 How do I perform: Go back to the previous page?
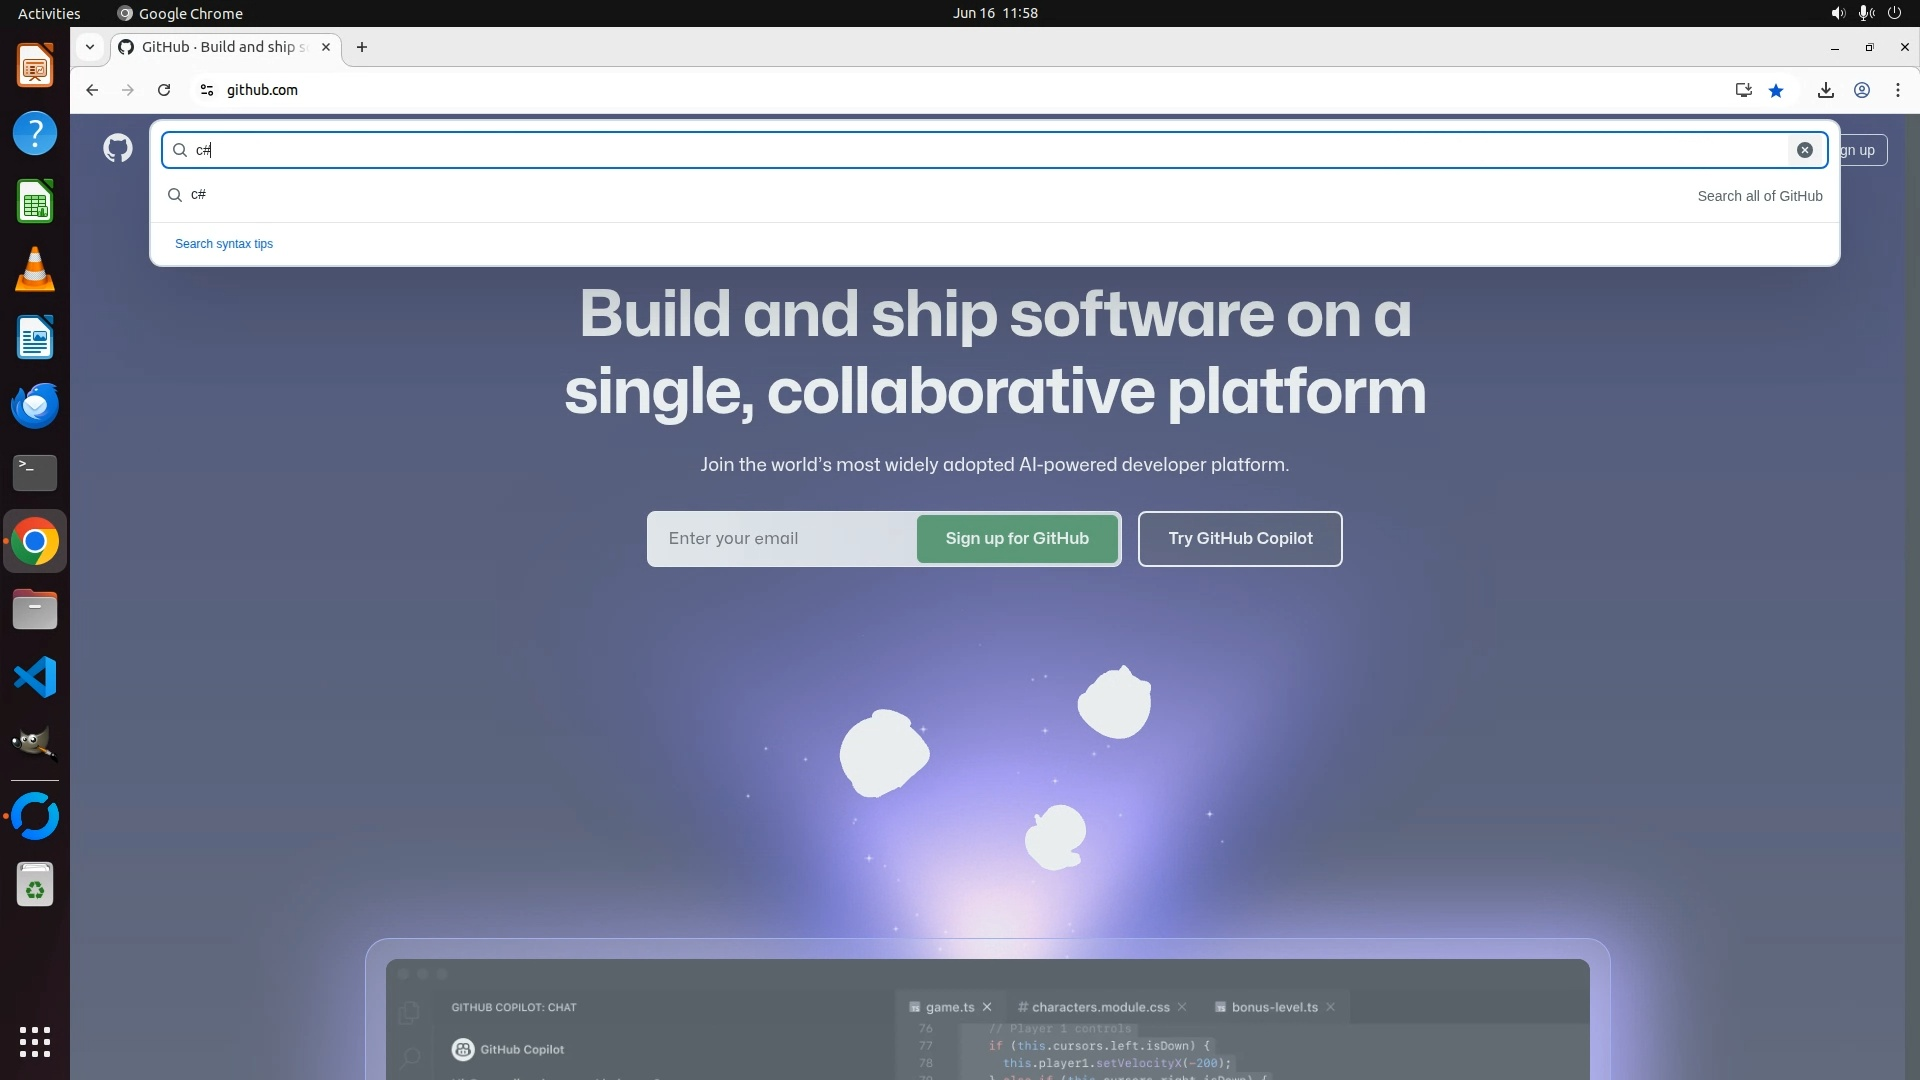pos(92,90)
